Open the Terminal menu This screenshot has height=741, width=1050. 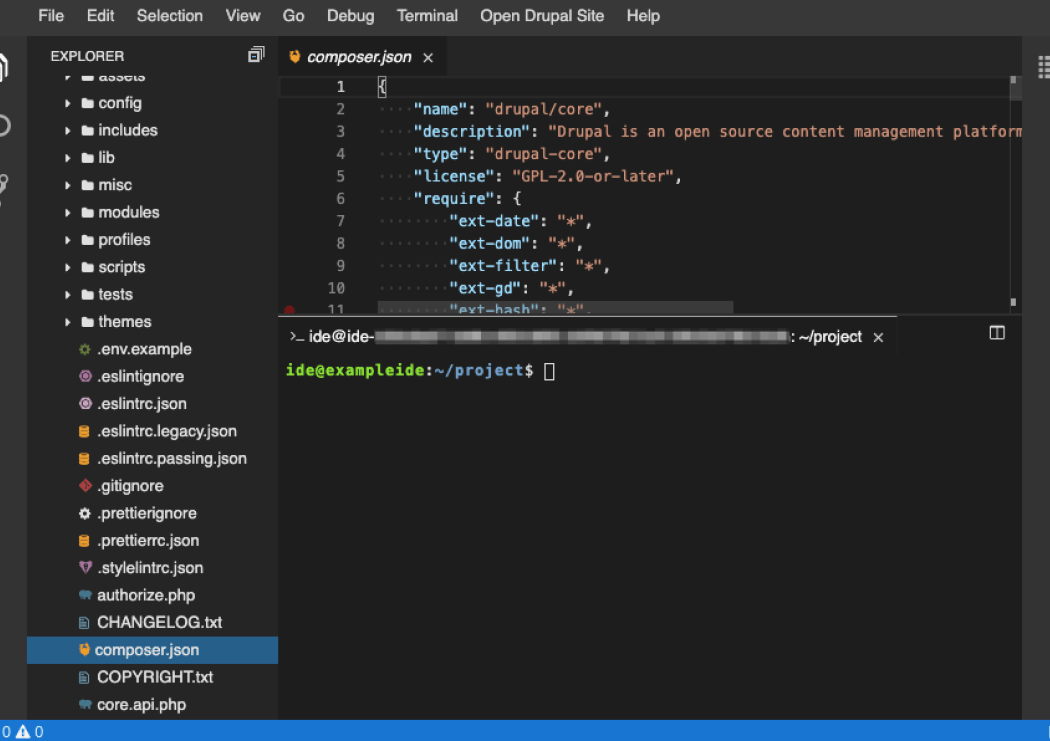(427, 16)
